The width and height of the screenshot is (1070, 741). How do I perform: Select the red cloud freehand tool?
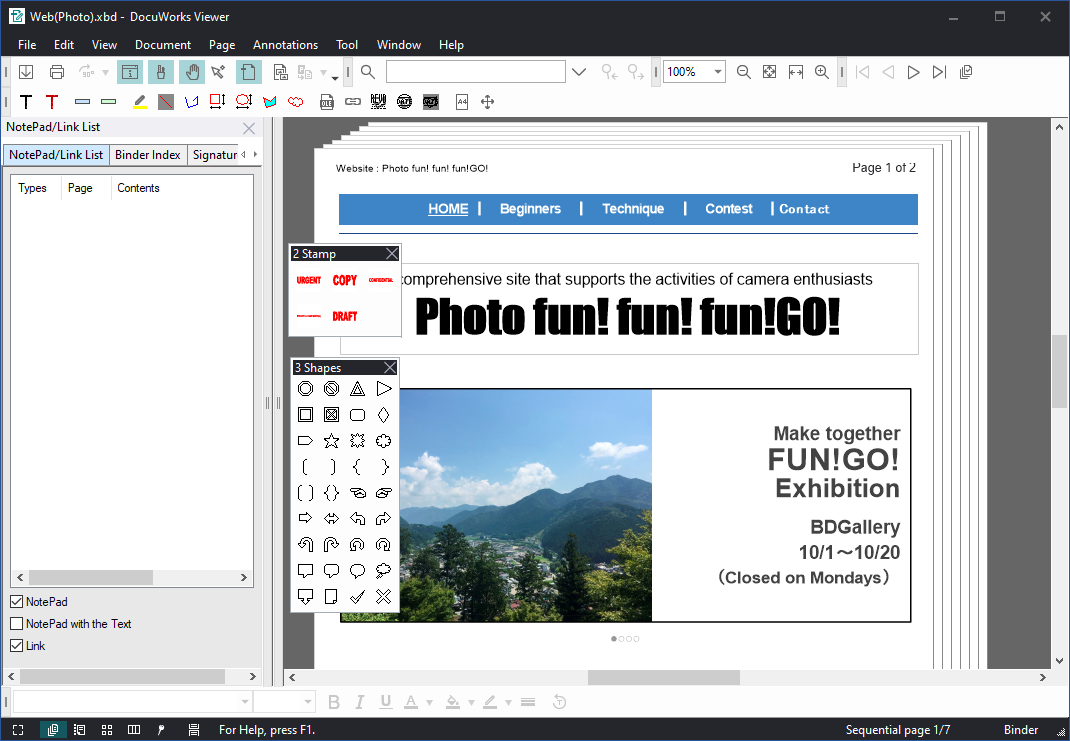point(295,102)
